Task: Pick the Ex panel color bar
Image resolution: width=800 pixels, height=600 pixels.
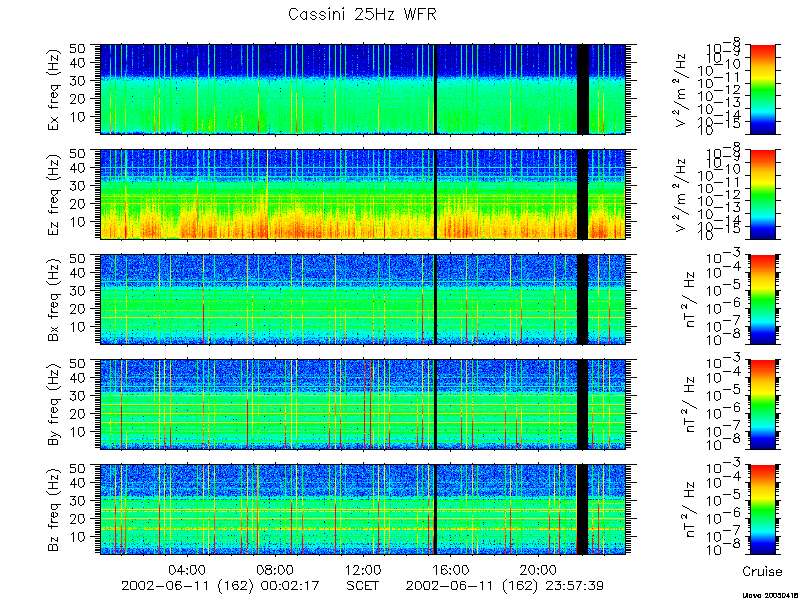Action: pyautogui.click(x=762, y=89)
